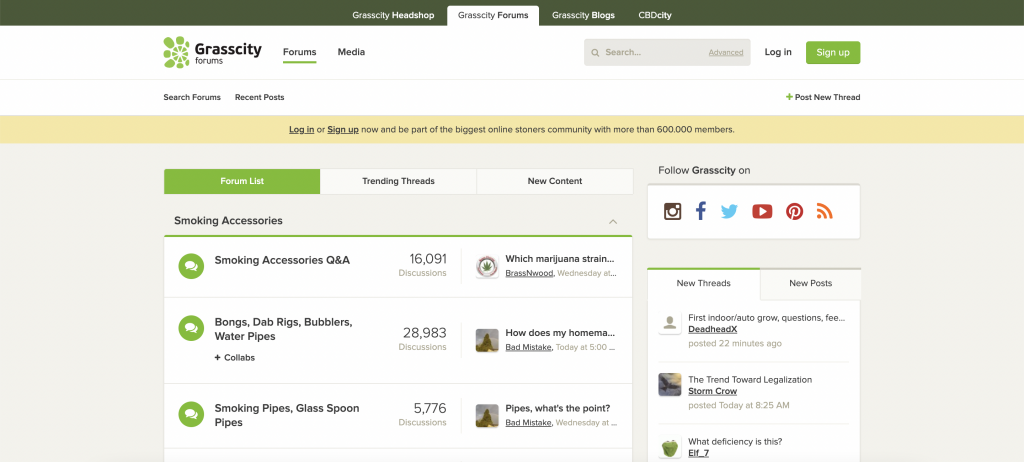Switch to the Trending Threads tab
Image resolution: width=1024 pixels, height=462 pixels.
click(398, 181)
